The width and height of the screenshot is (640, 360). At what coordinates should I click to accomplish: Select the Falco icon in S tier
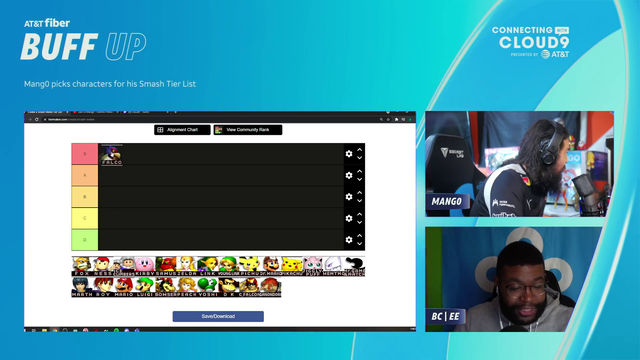point(111,154)
